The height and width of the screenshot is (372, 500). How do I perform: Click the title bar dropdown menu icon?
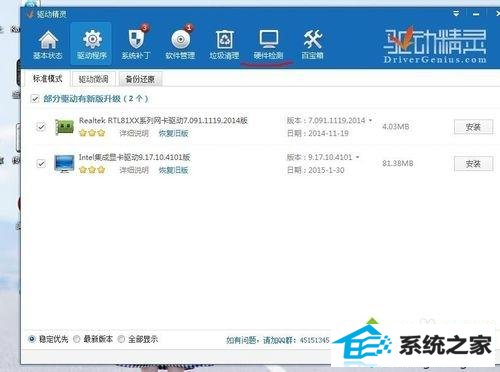click(456, 14)
